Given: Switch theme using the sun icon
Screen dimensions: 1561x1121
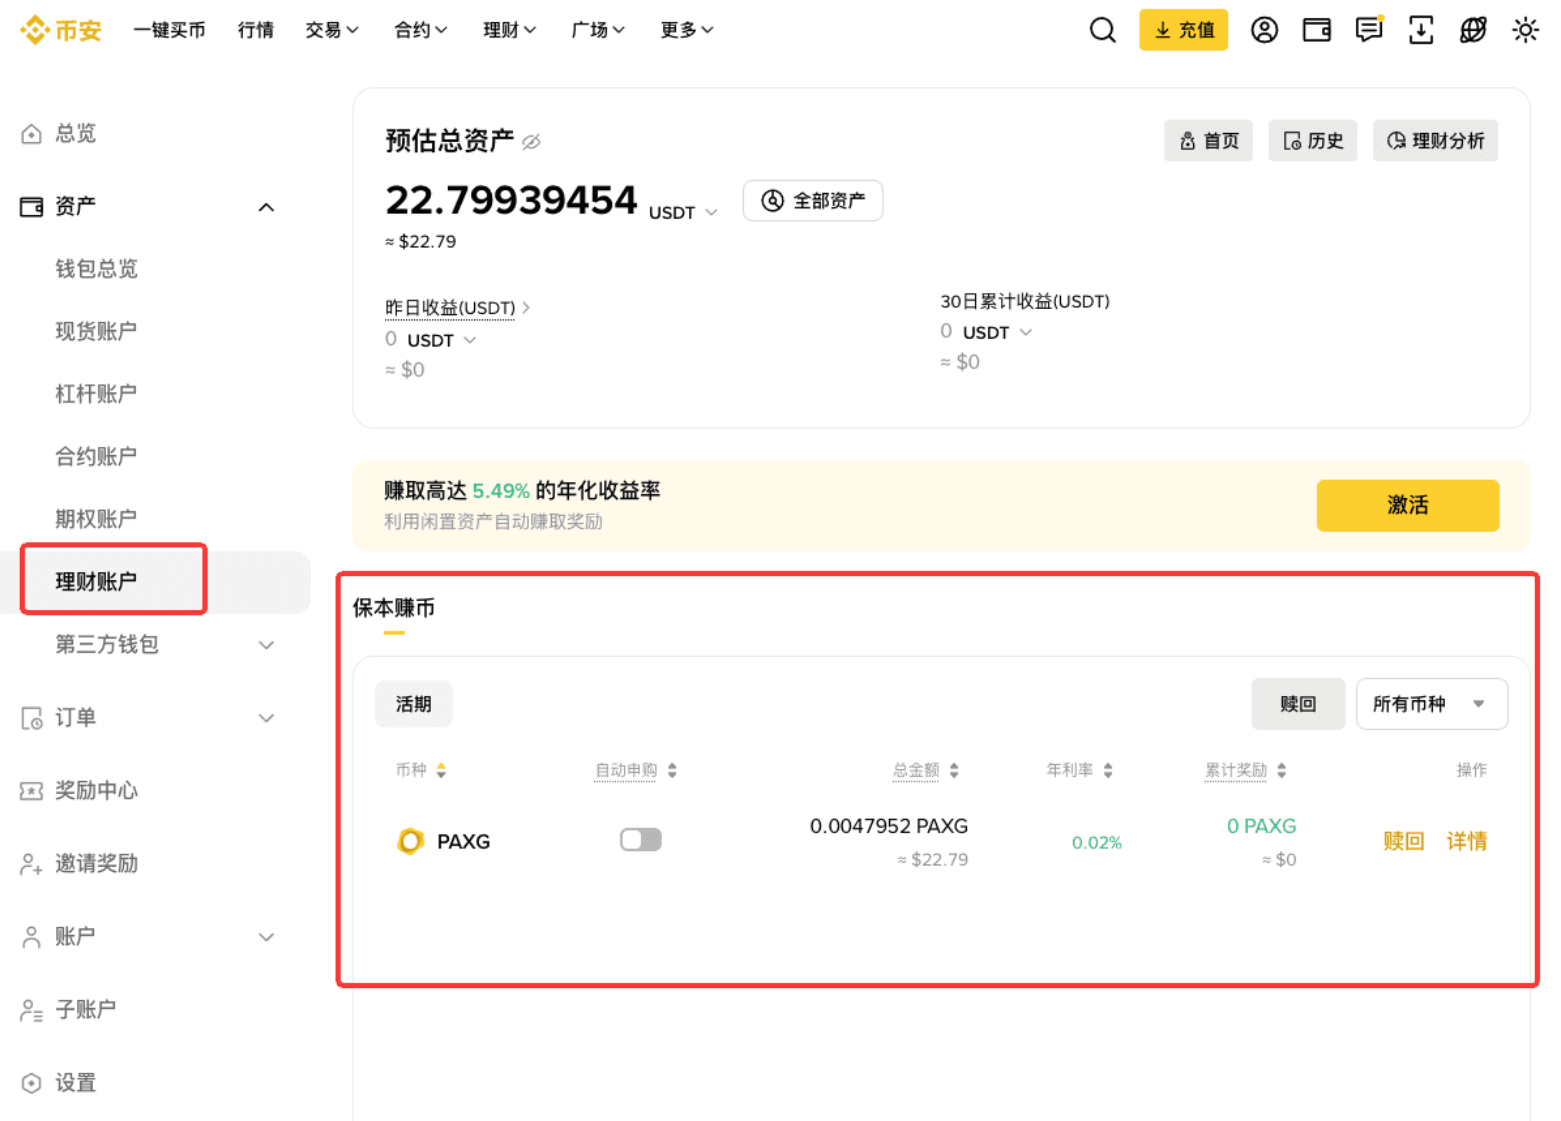Looking at the screenshot, I should 1525,30.
